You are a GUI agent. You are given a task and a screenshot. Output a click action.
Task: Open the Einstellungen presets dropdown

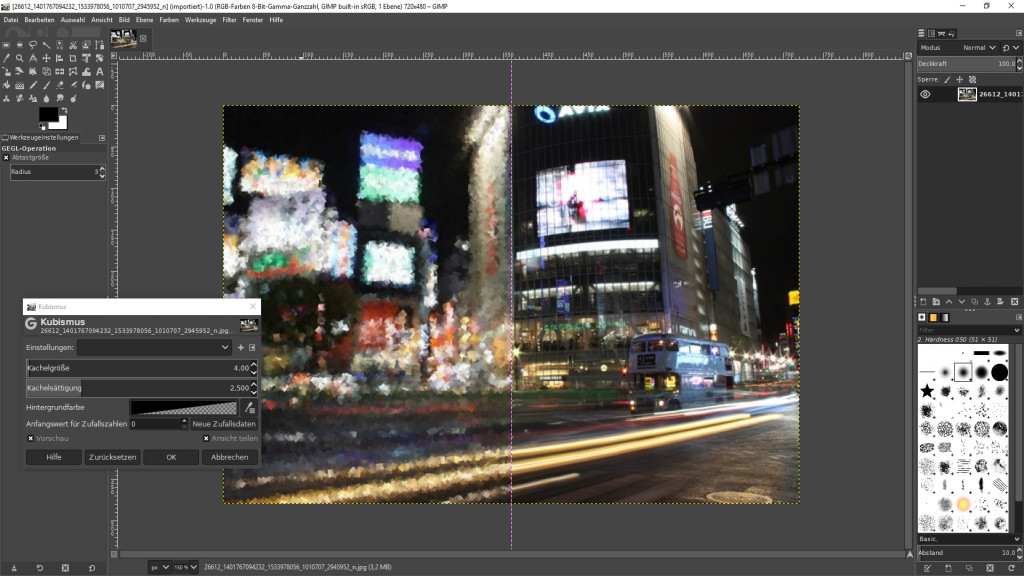[154, 347]
